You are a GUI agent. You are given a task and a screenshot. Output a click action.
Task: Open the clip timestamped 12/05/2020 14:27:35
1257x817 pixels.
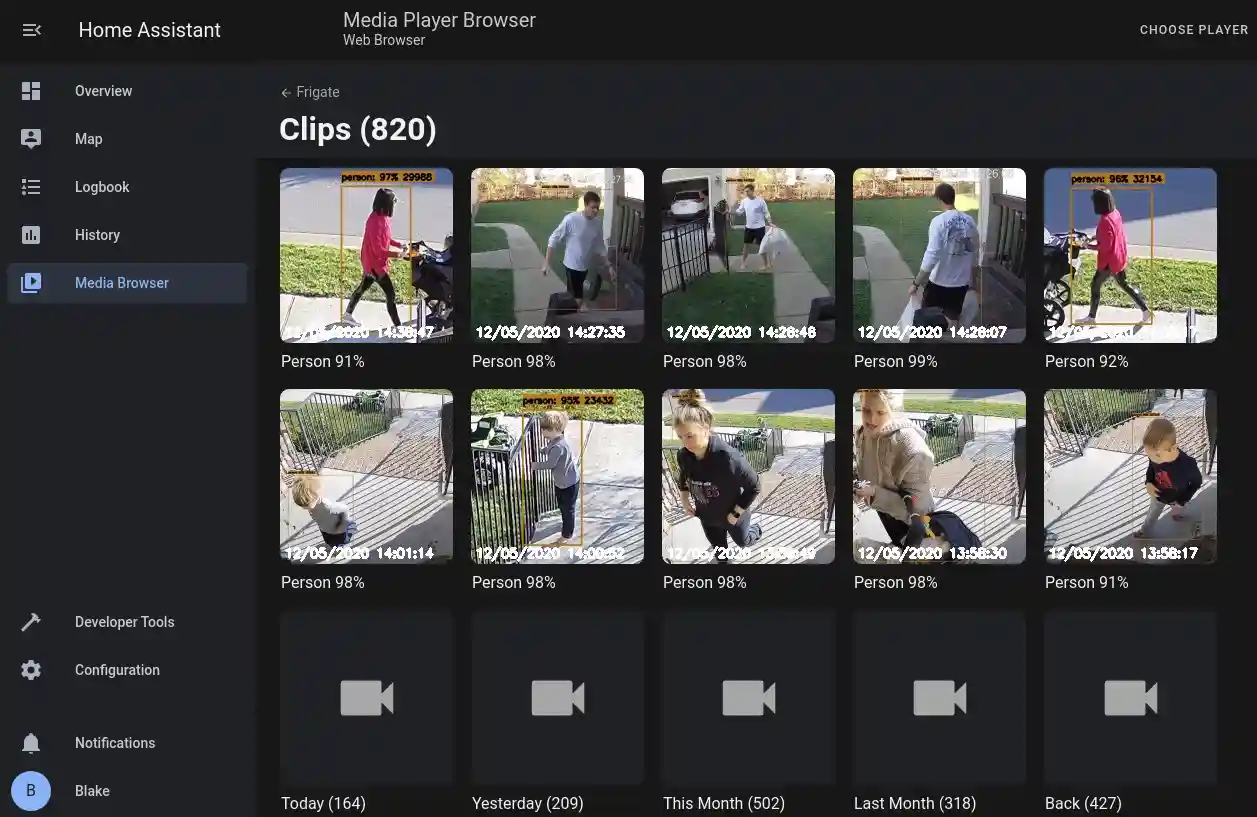(x=557, y=255)
